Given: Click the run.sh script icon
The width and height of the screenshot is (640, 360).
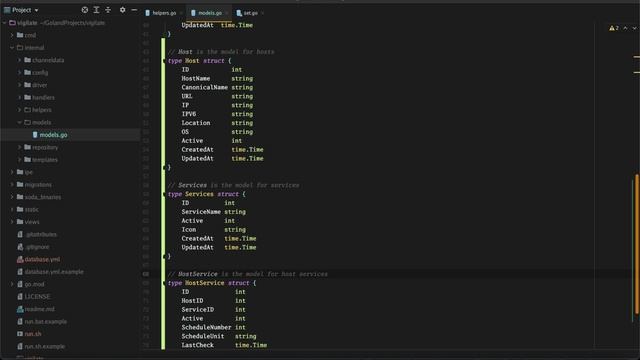Looking at the screenshot, I should pos(20,334).
